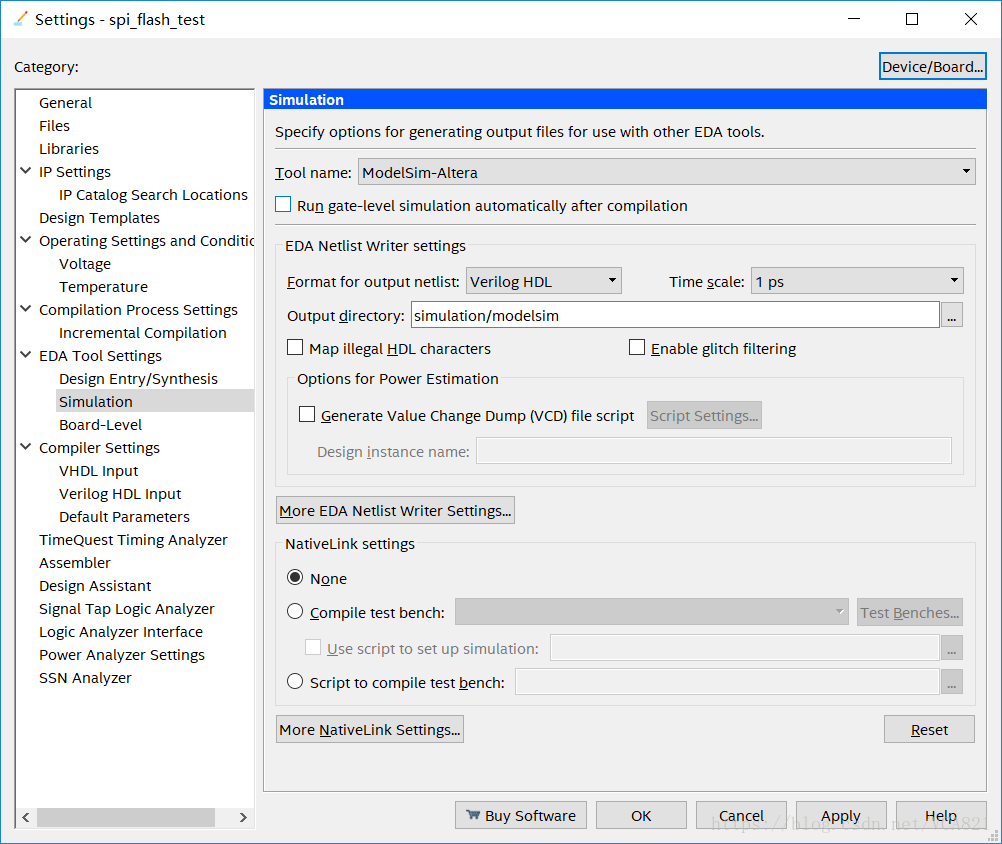
Task: Collapse the EDA Tool Settings node
Action: coord(26,355)
